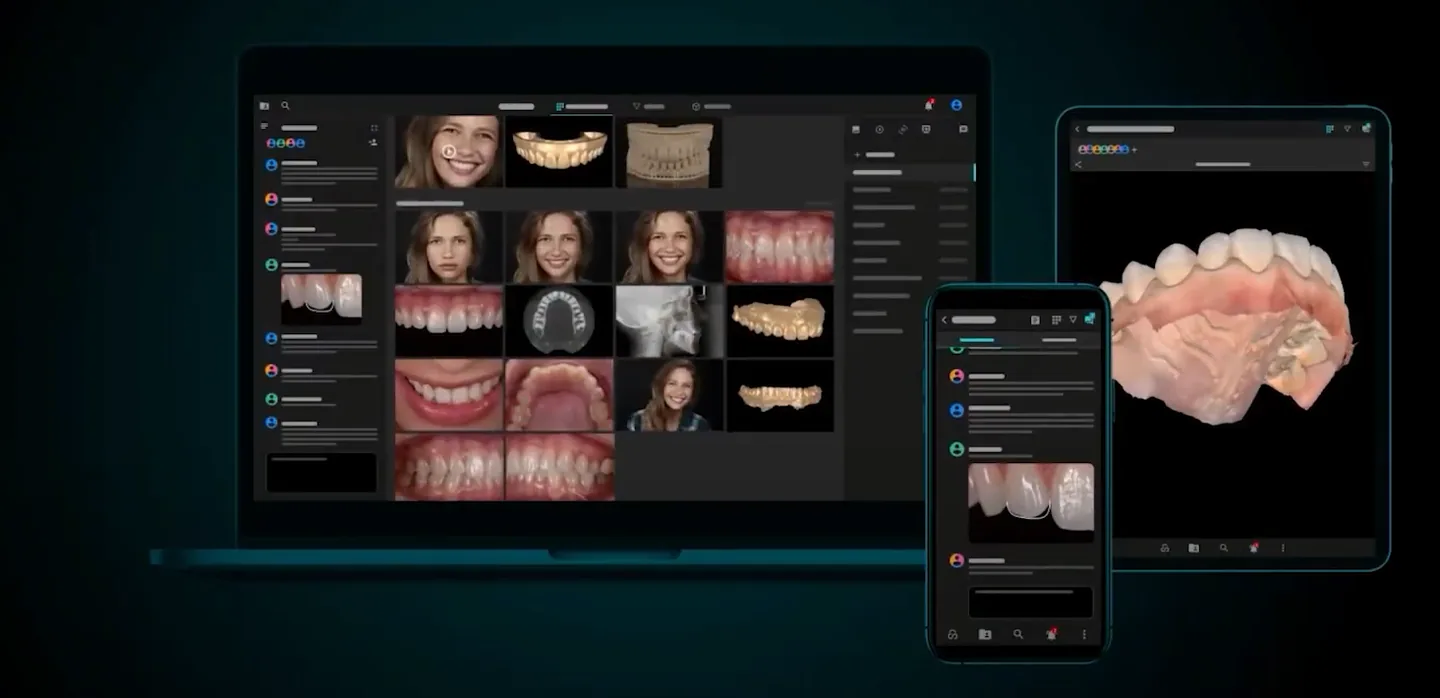1440x698 pixels.
Task: Click the plus add button in the laptop right panel
Action: [x=857, y=155]
